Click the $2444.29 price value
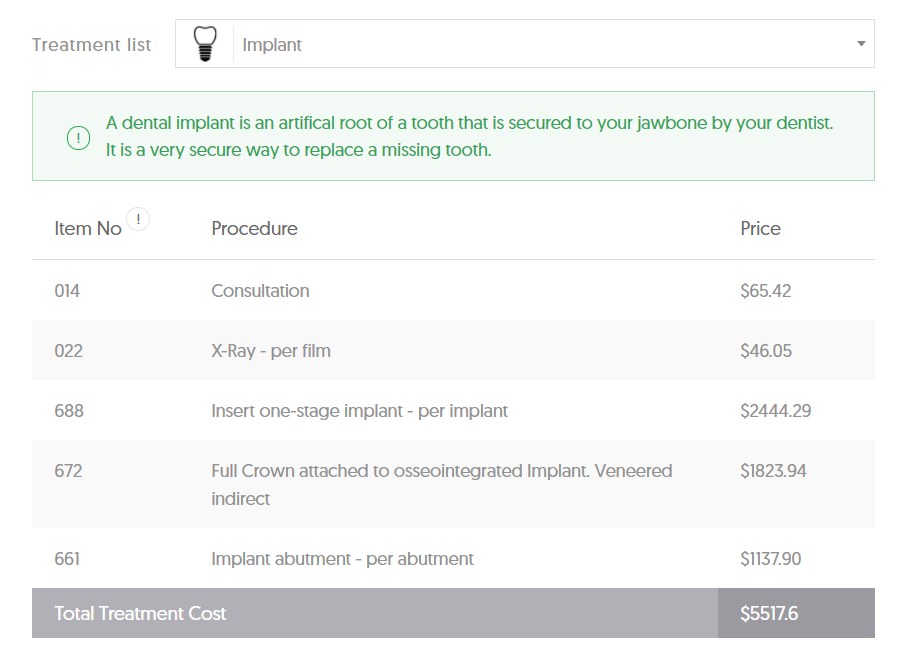Image resolution: width=899 pixels, height=652 pixels. (775, 411)
